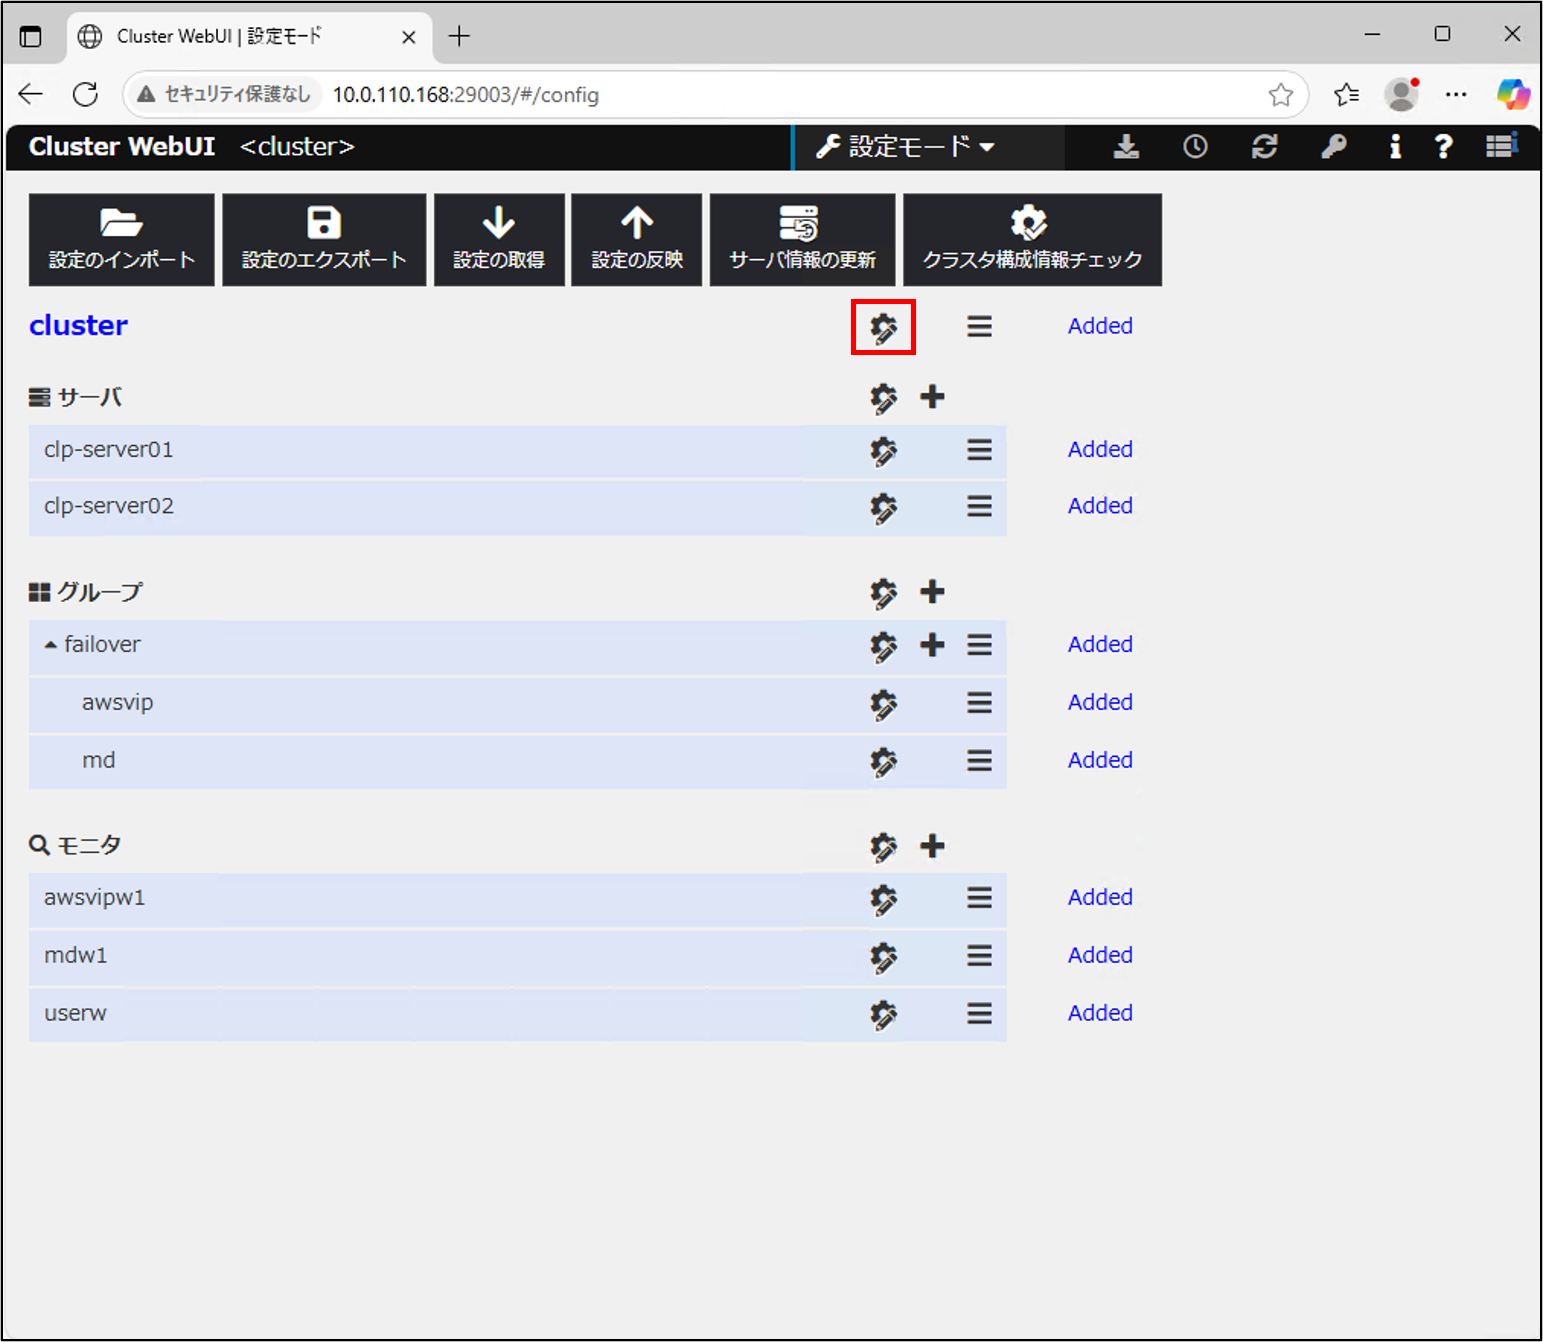Add a resource to failover group
This screenshot has width=1543, height=1342.
(x=932, y=645)
